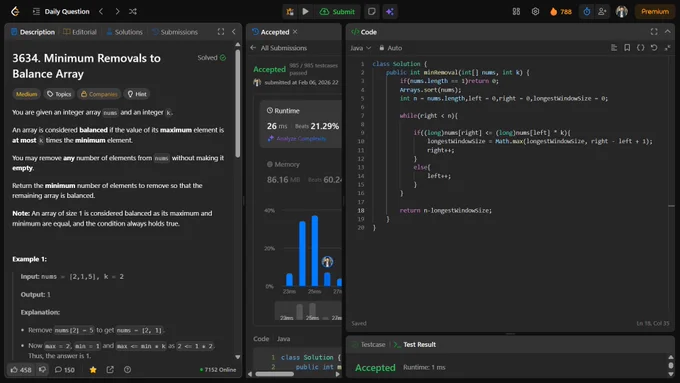Viewport: 680px width, 383px height.
Task: Open the layout grid icon
Action: point(516,12)
